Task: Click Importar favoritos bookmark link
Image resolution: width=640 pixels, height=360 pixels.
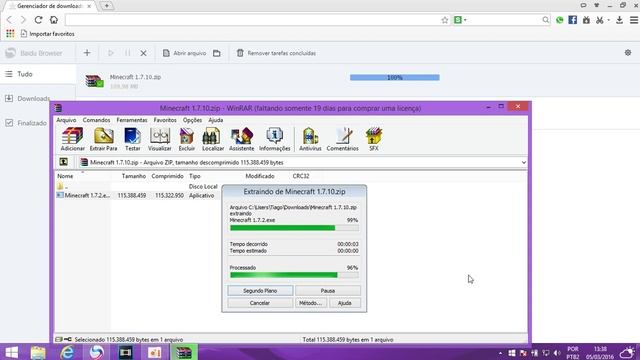Action: pyautogui.click(x=47, y=33)
